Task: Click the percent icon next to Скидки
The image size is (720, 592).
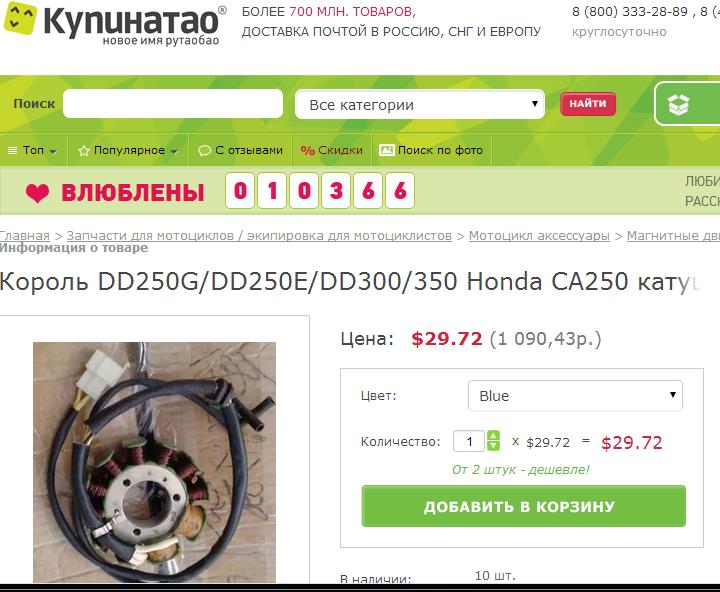Action: pyautogui.click(x=307, y=151)
